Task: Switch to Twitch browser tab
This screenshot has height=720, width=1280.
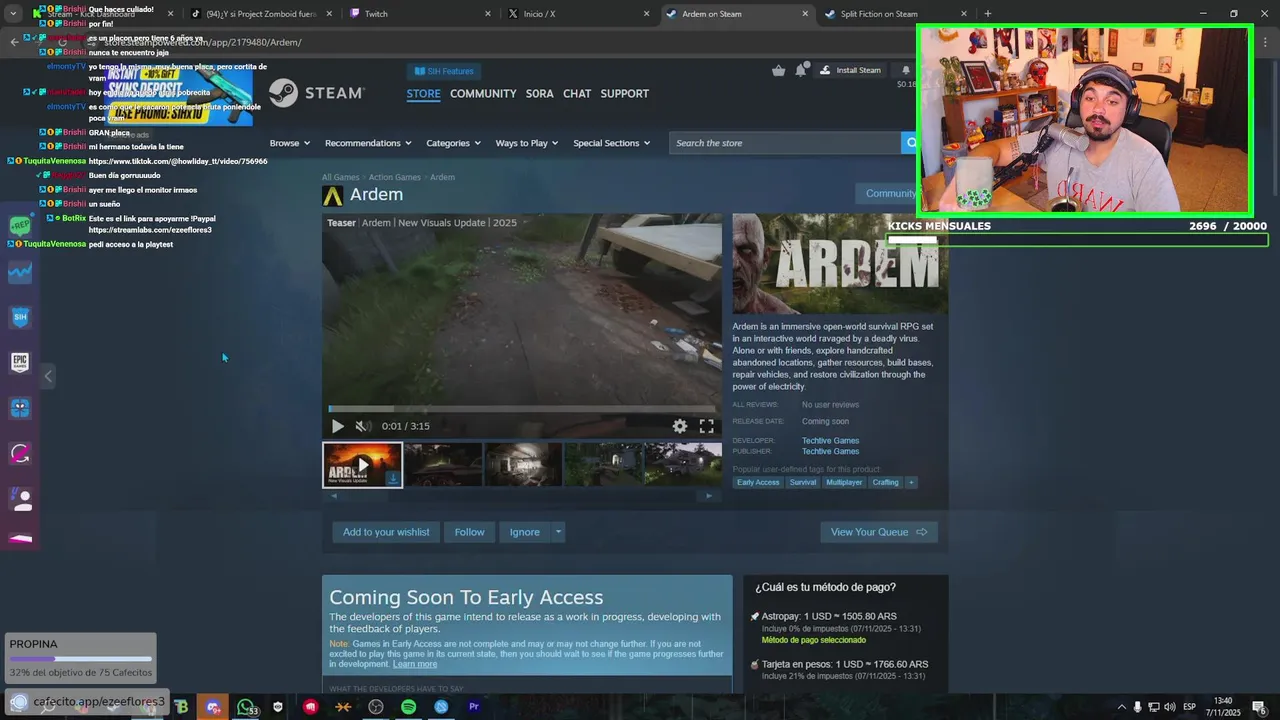Action: pyautogui.click(x=418, y=14)
